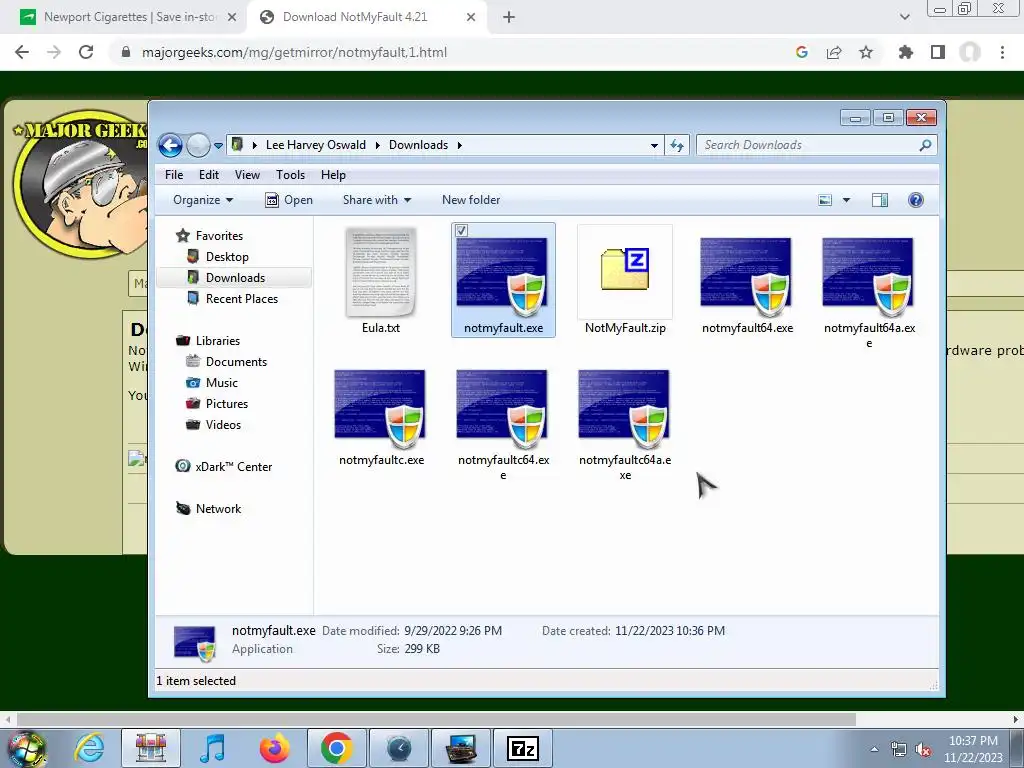Viewport: 1024px width, 768px height.
Task: Click the Explorer Back arrow button
Action: pos(170,145)
